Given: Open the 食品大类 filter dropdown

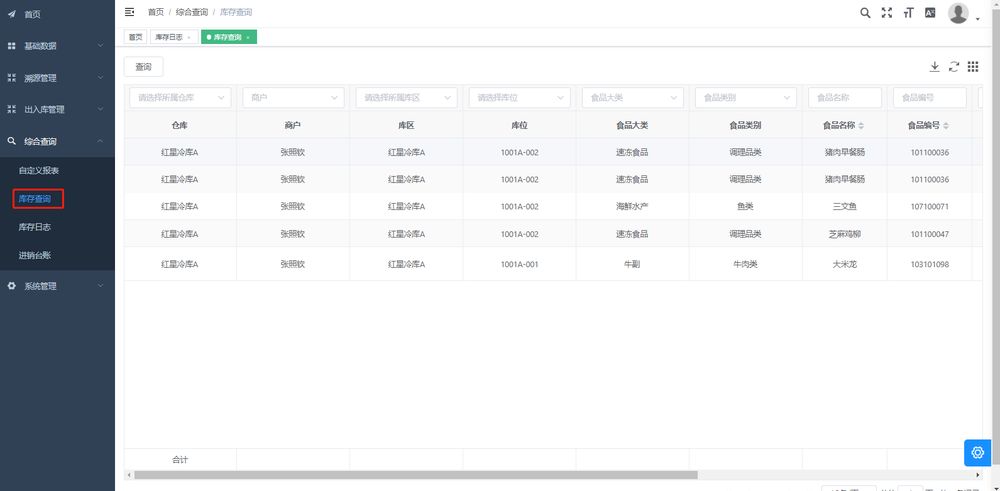Looking at the screenshot, I should pos(631,98).
